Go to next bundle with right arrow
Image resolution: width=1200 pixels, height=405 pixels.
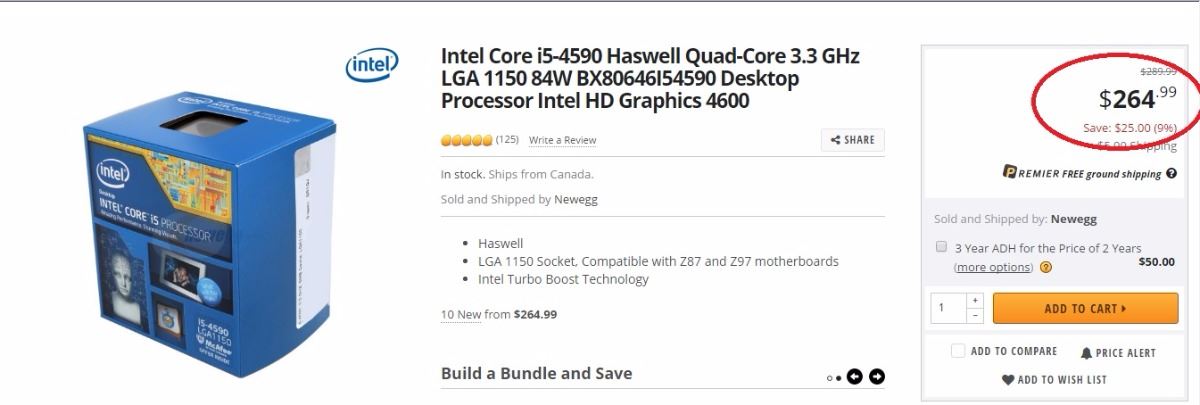click(x=877, y=376)
